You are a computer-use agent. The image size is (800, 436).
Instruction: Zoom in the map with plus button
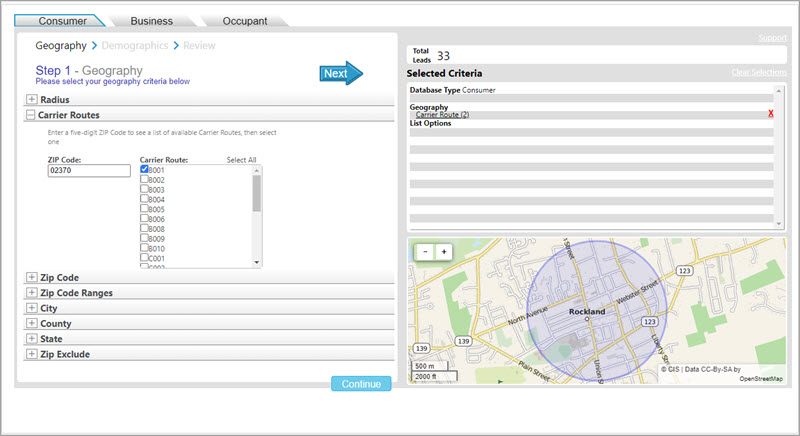[444, 251]
